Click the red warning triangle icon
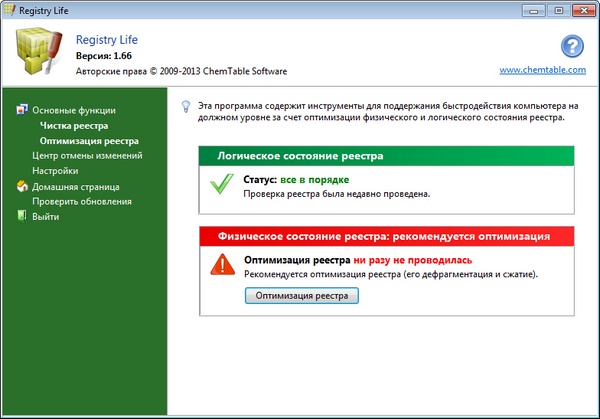The image size is (600, 419). click(221, 264)
